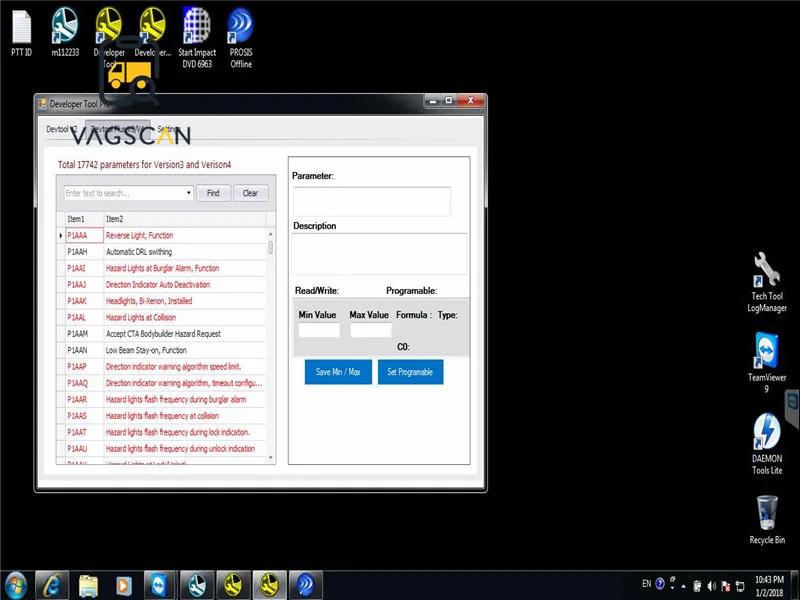Click the Clear button
Viewport: 800px width, 600px height.
pos(251,193)
